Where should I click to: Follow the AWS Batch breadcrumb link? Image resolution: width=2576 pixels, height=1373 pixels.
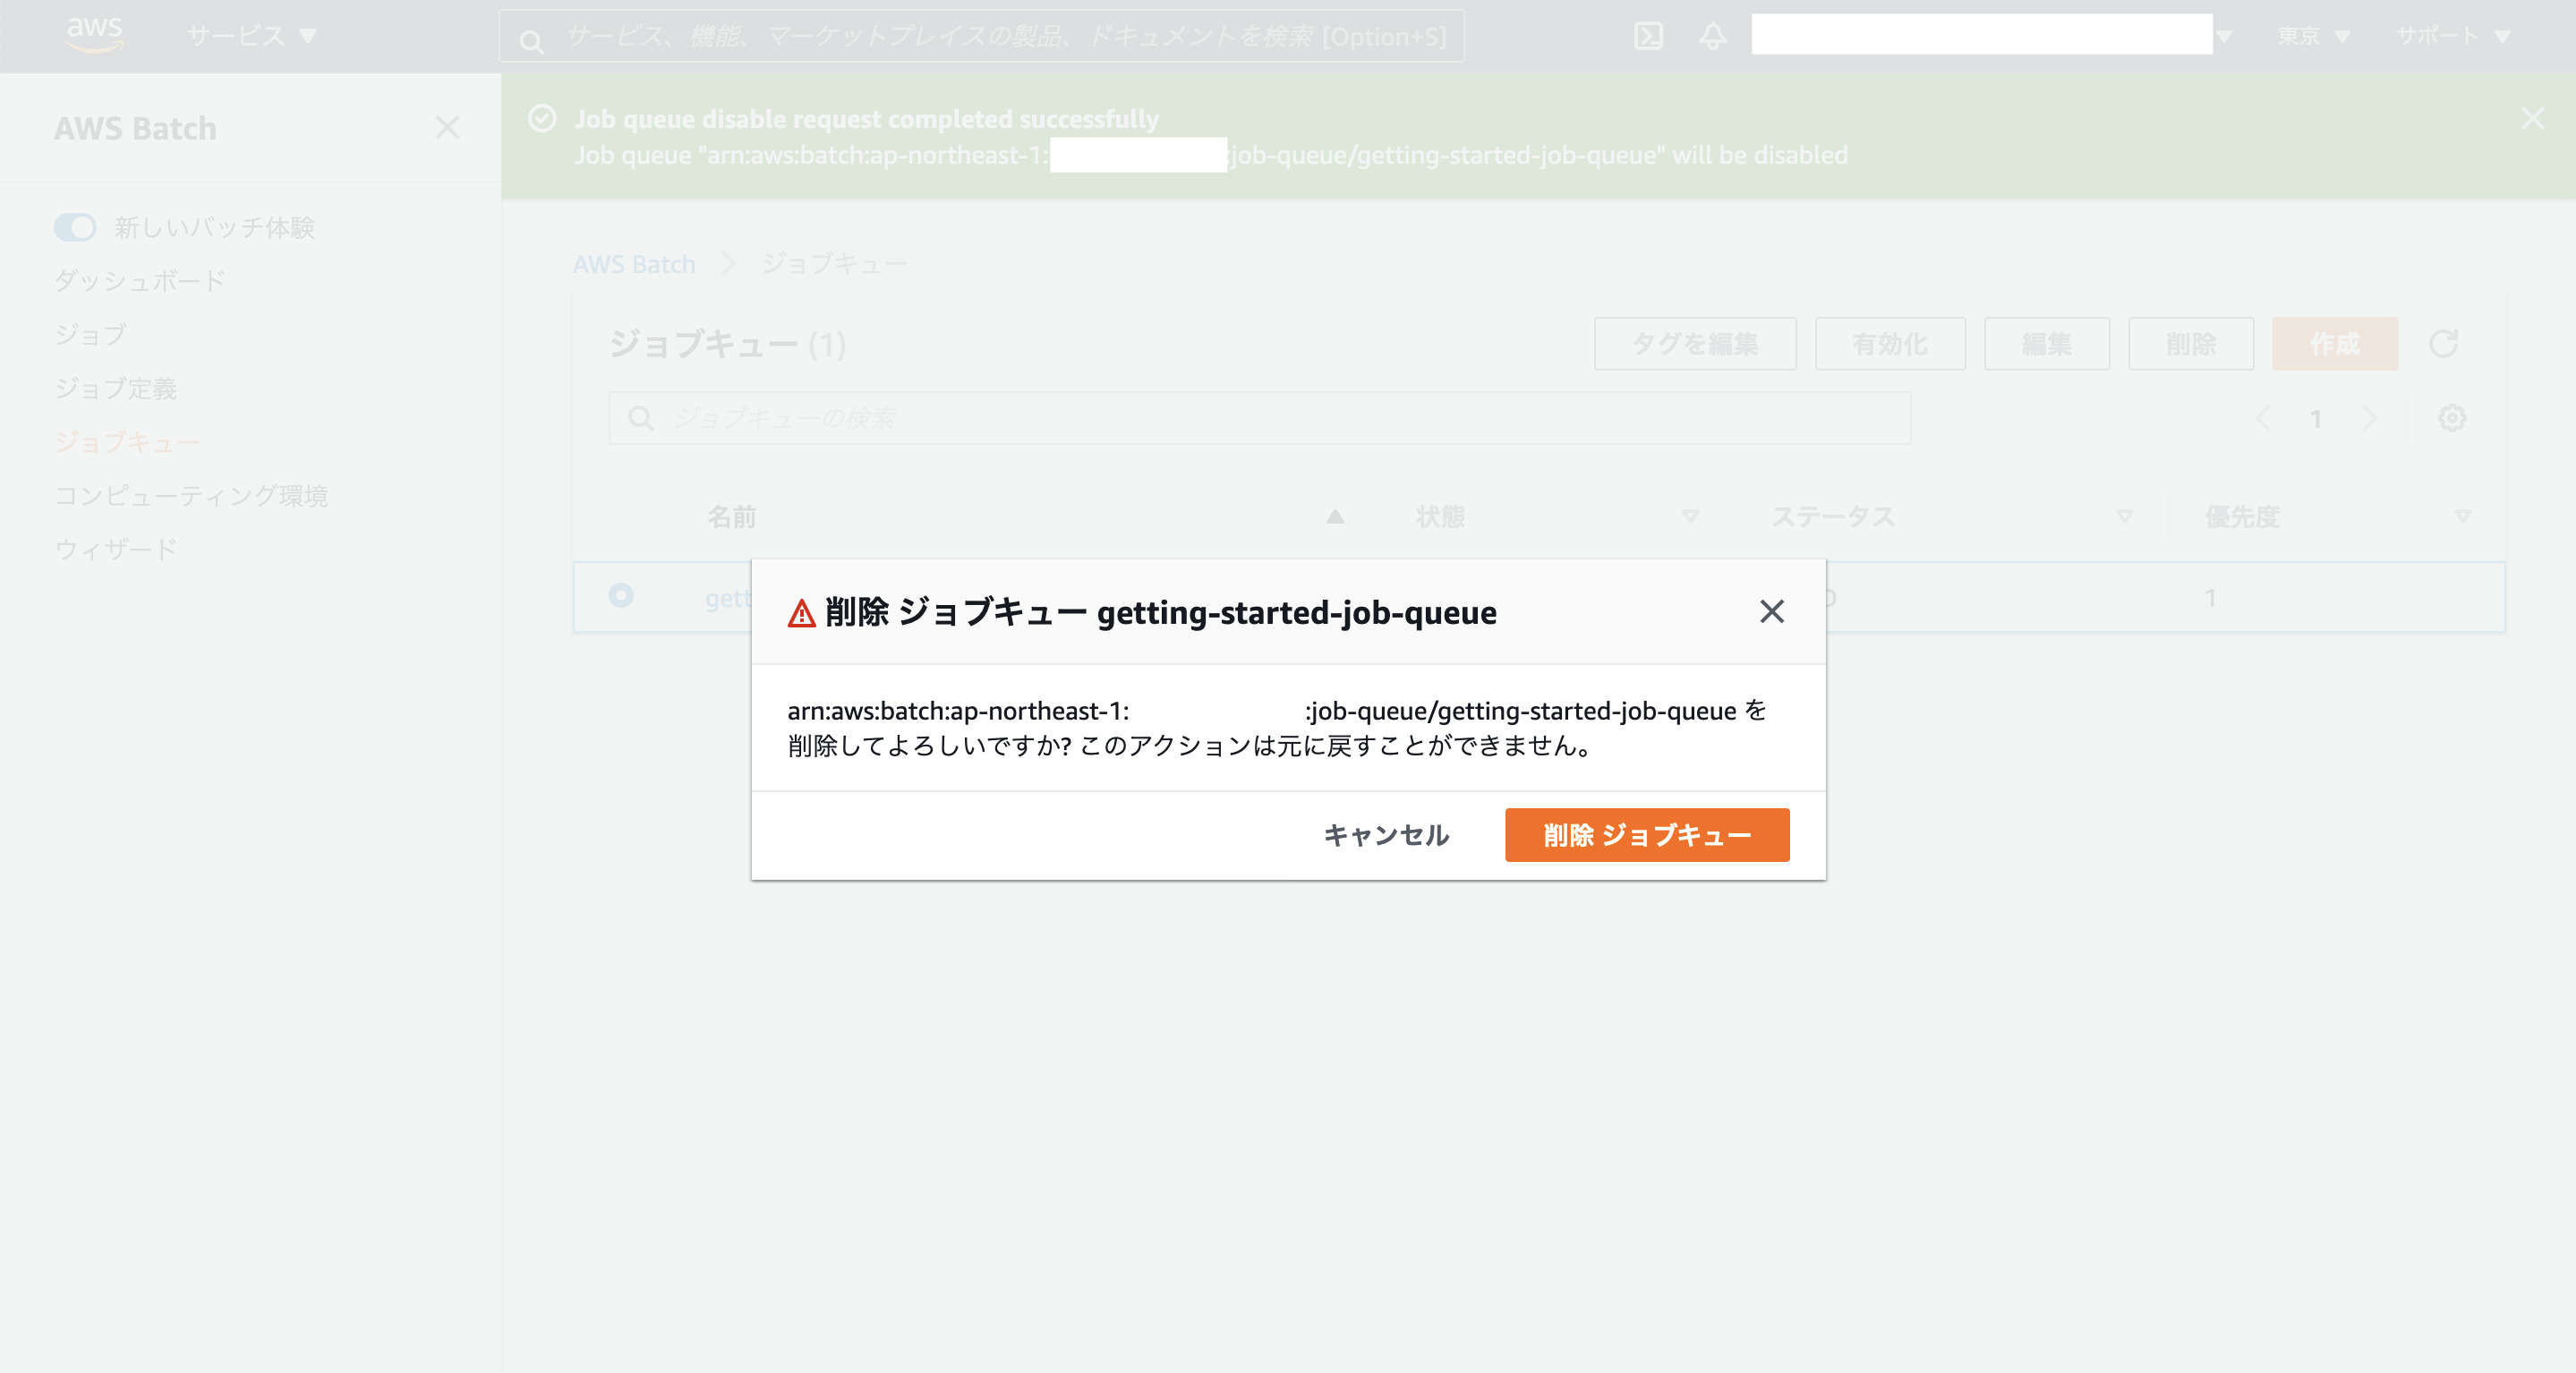point(634,264)
